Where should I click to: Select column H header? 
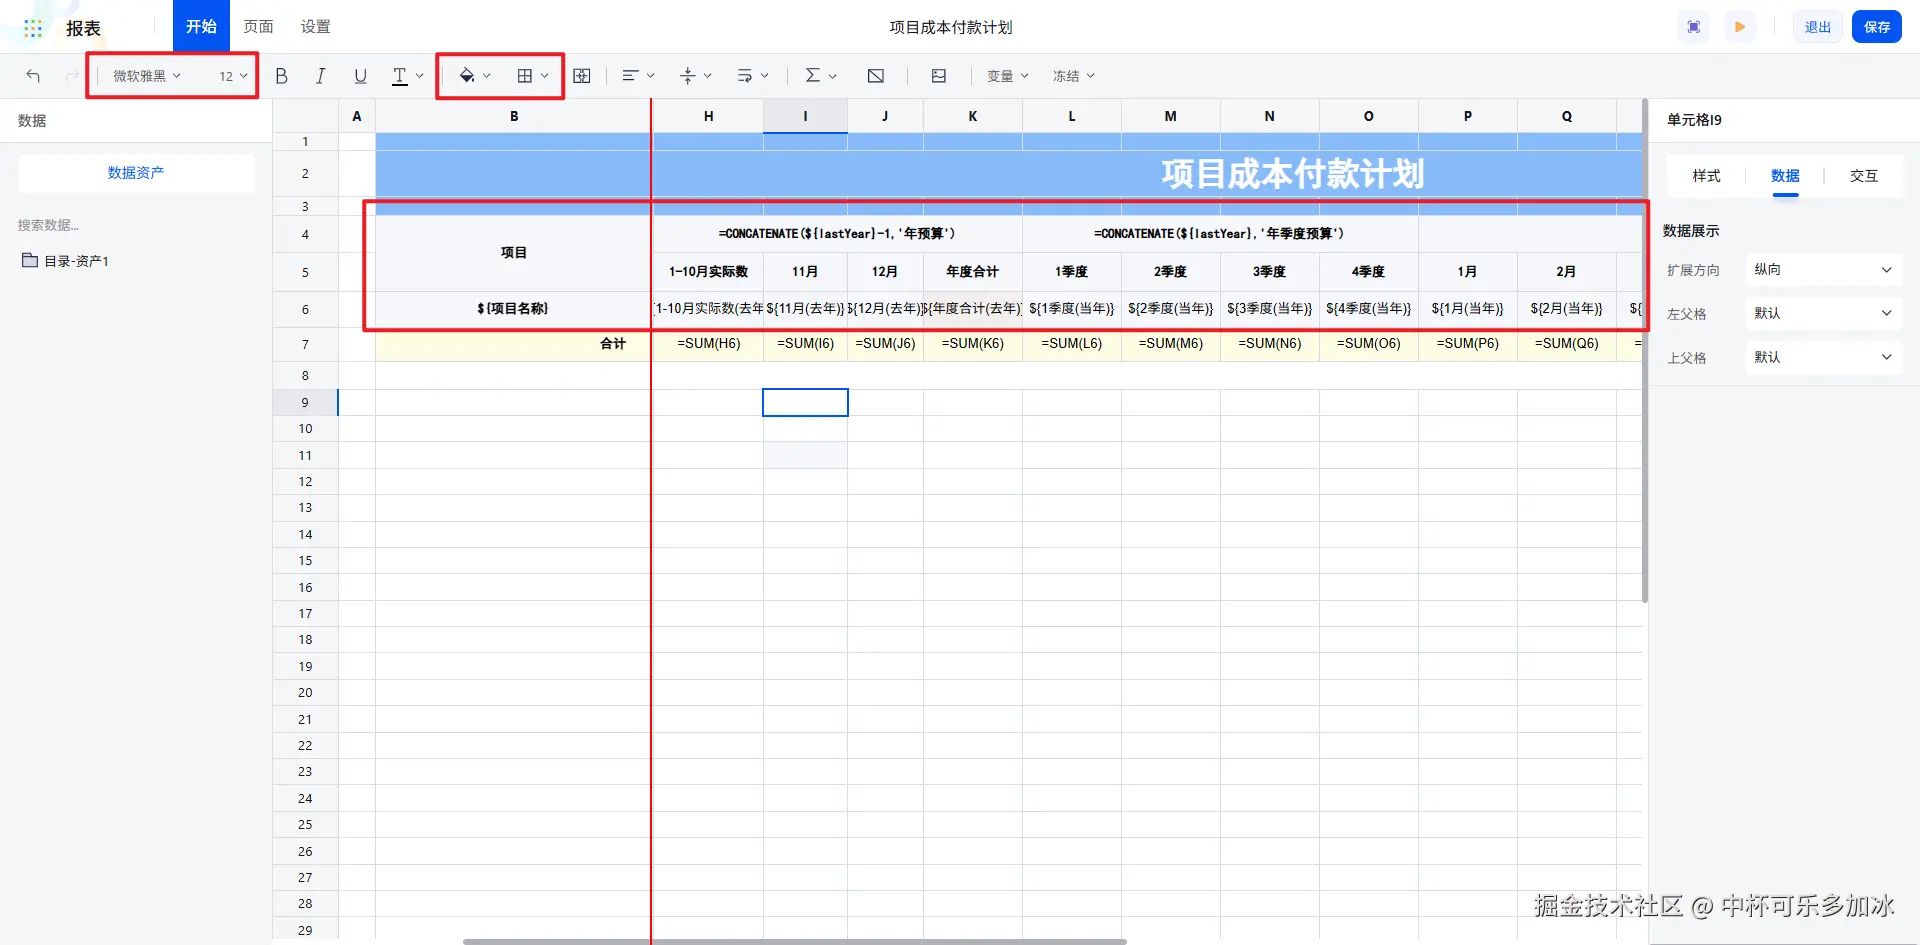(x=708, y=116)
